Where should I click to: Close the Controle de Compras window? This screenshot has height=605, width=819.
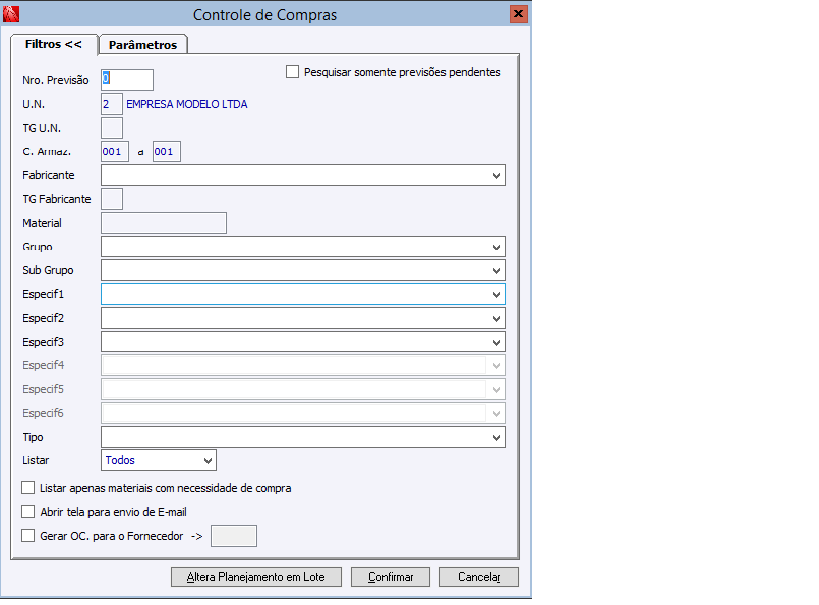point(518,14)
